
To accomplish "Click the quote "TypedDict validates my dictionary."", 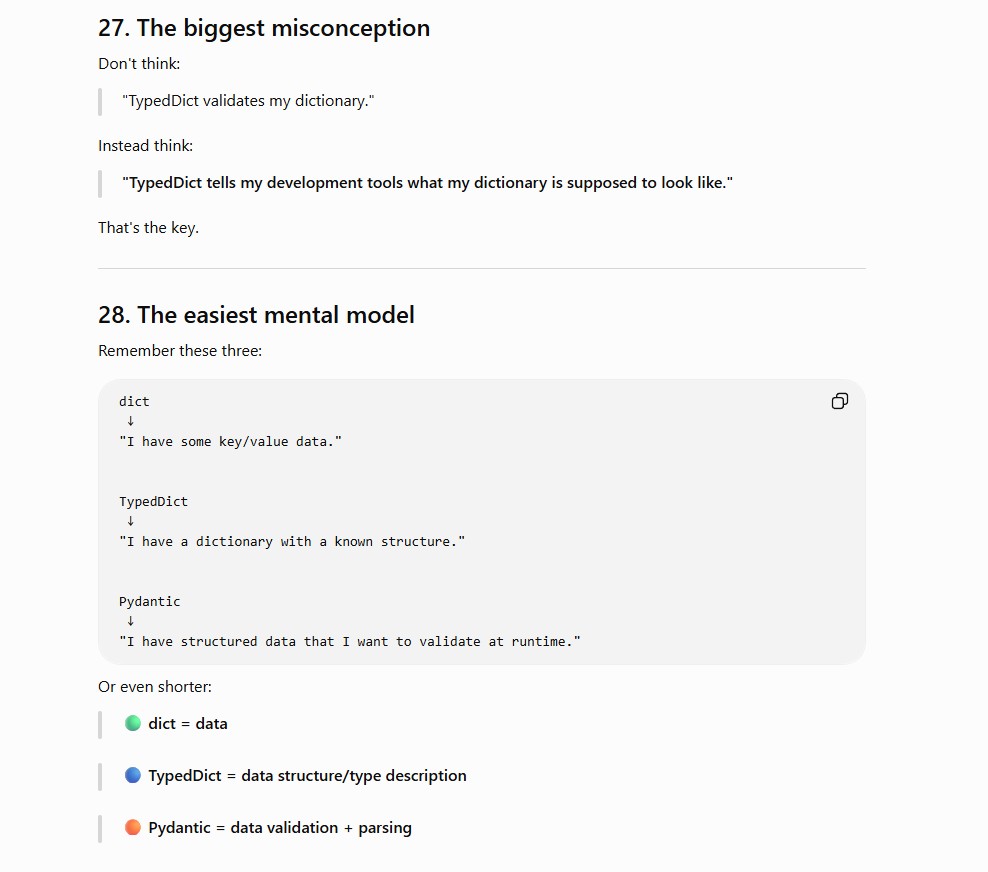I will tap(248, 101).
